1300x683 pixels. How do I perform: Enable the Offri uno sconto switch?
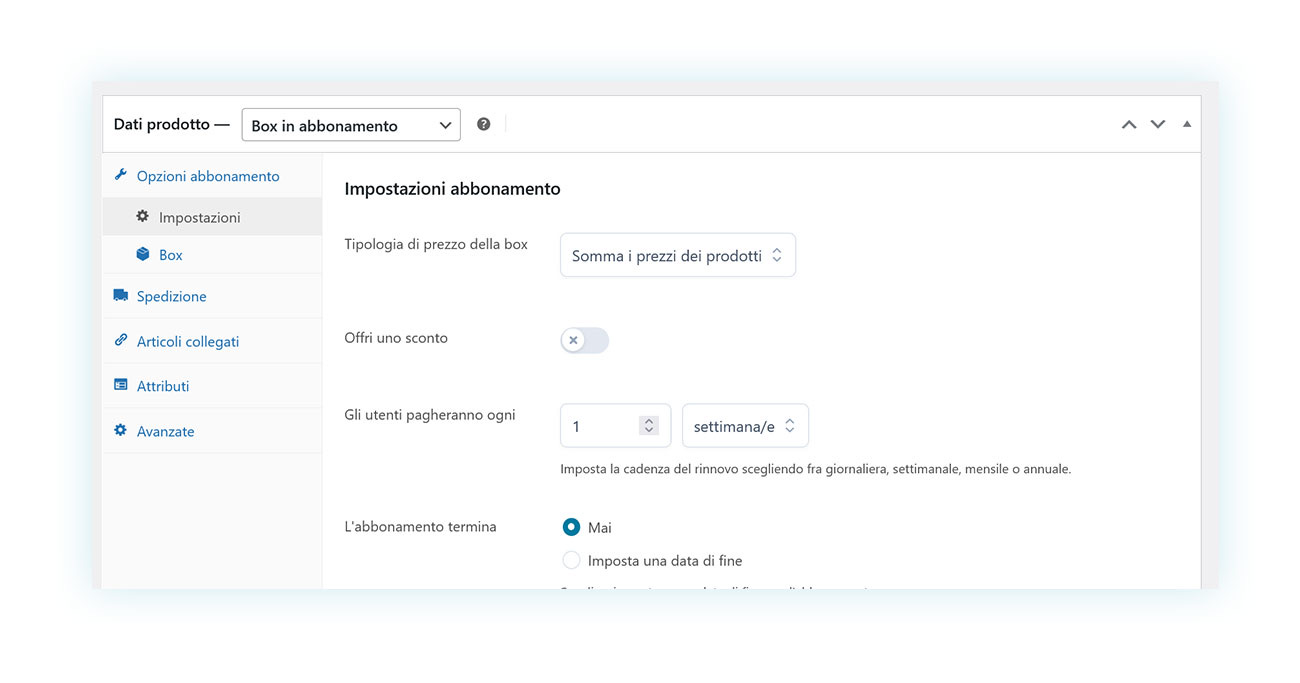pos(584,340)
